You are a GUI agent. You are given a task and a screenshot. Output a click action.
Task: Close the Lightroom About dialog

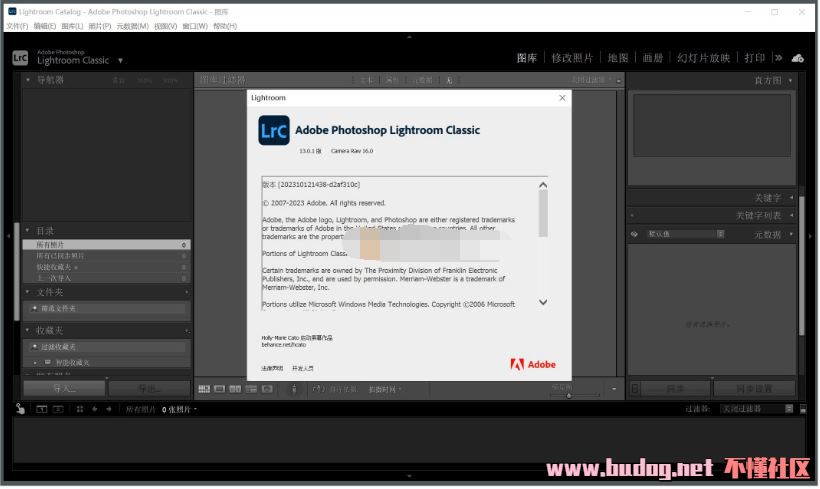coord(563,98)
